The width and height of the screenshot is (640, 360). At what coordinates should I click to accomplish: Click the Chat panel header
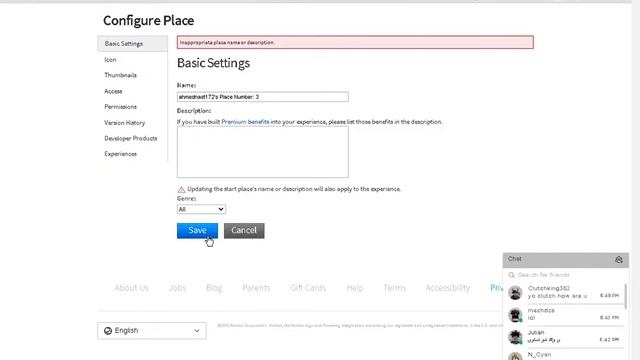(566, 260)
